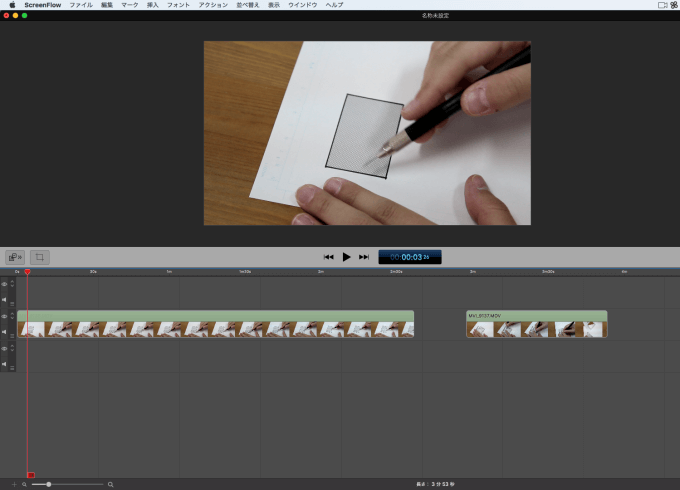Viewport: 680px width, 490px height.
Task: Open the ScreenFlow application menu
Action: [42, 5]
